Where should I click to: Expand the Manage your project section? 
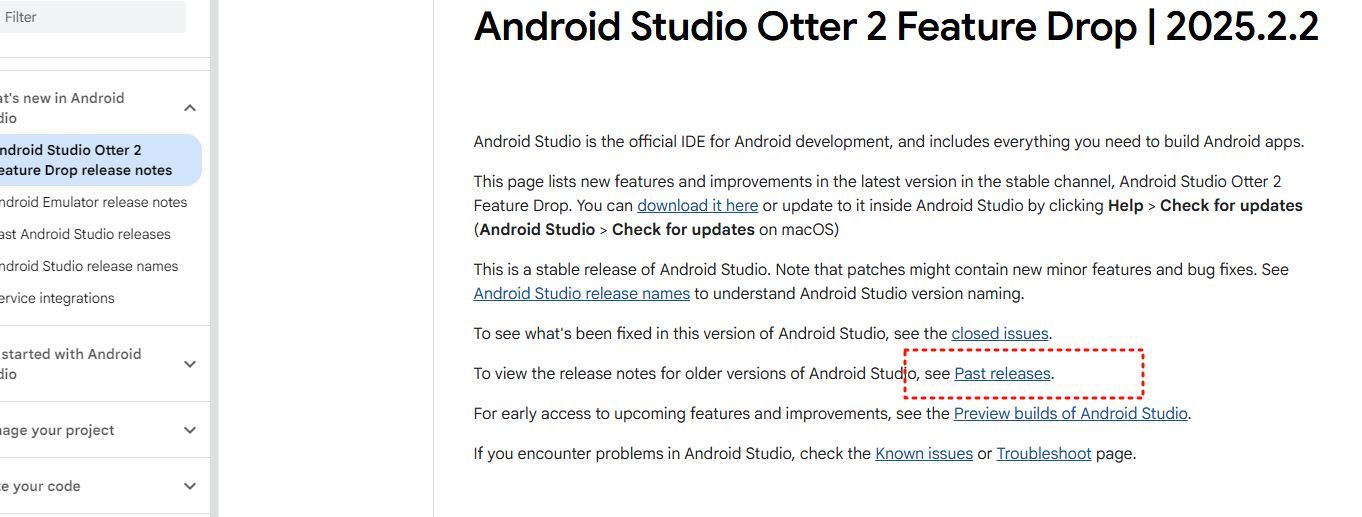(x=190, y=430)
